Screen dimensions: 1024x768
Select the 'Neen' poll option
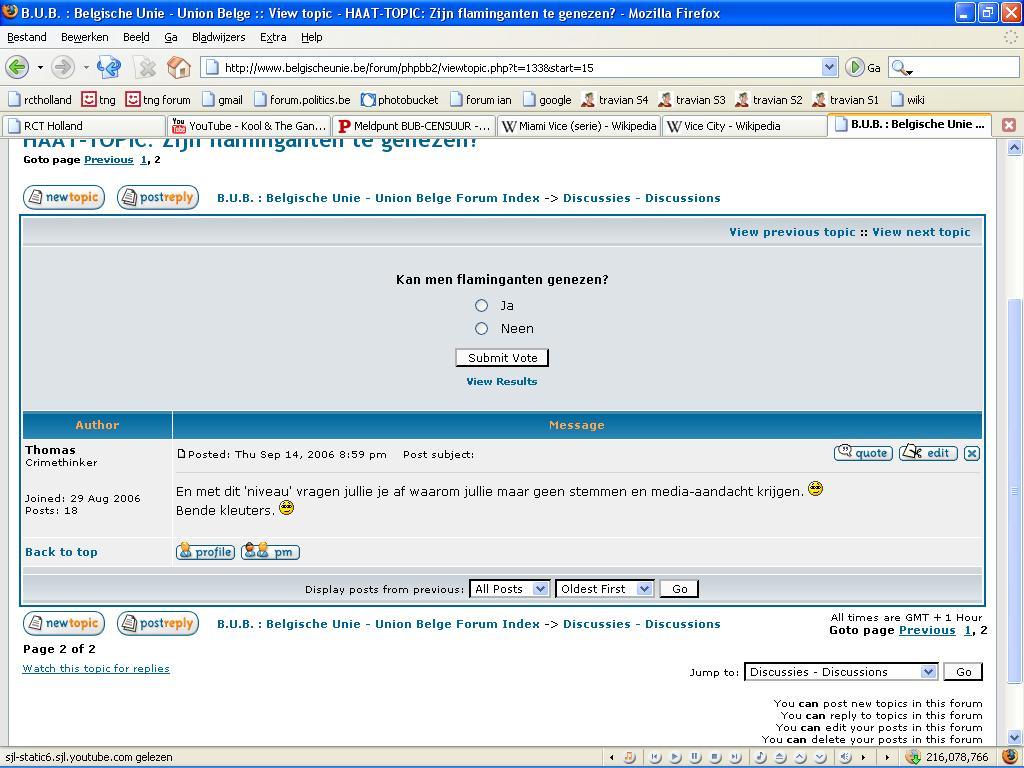pyautogui.click(x=481, y=328)
